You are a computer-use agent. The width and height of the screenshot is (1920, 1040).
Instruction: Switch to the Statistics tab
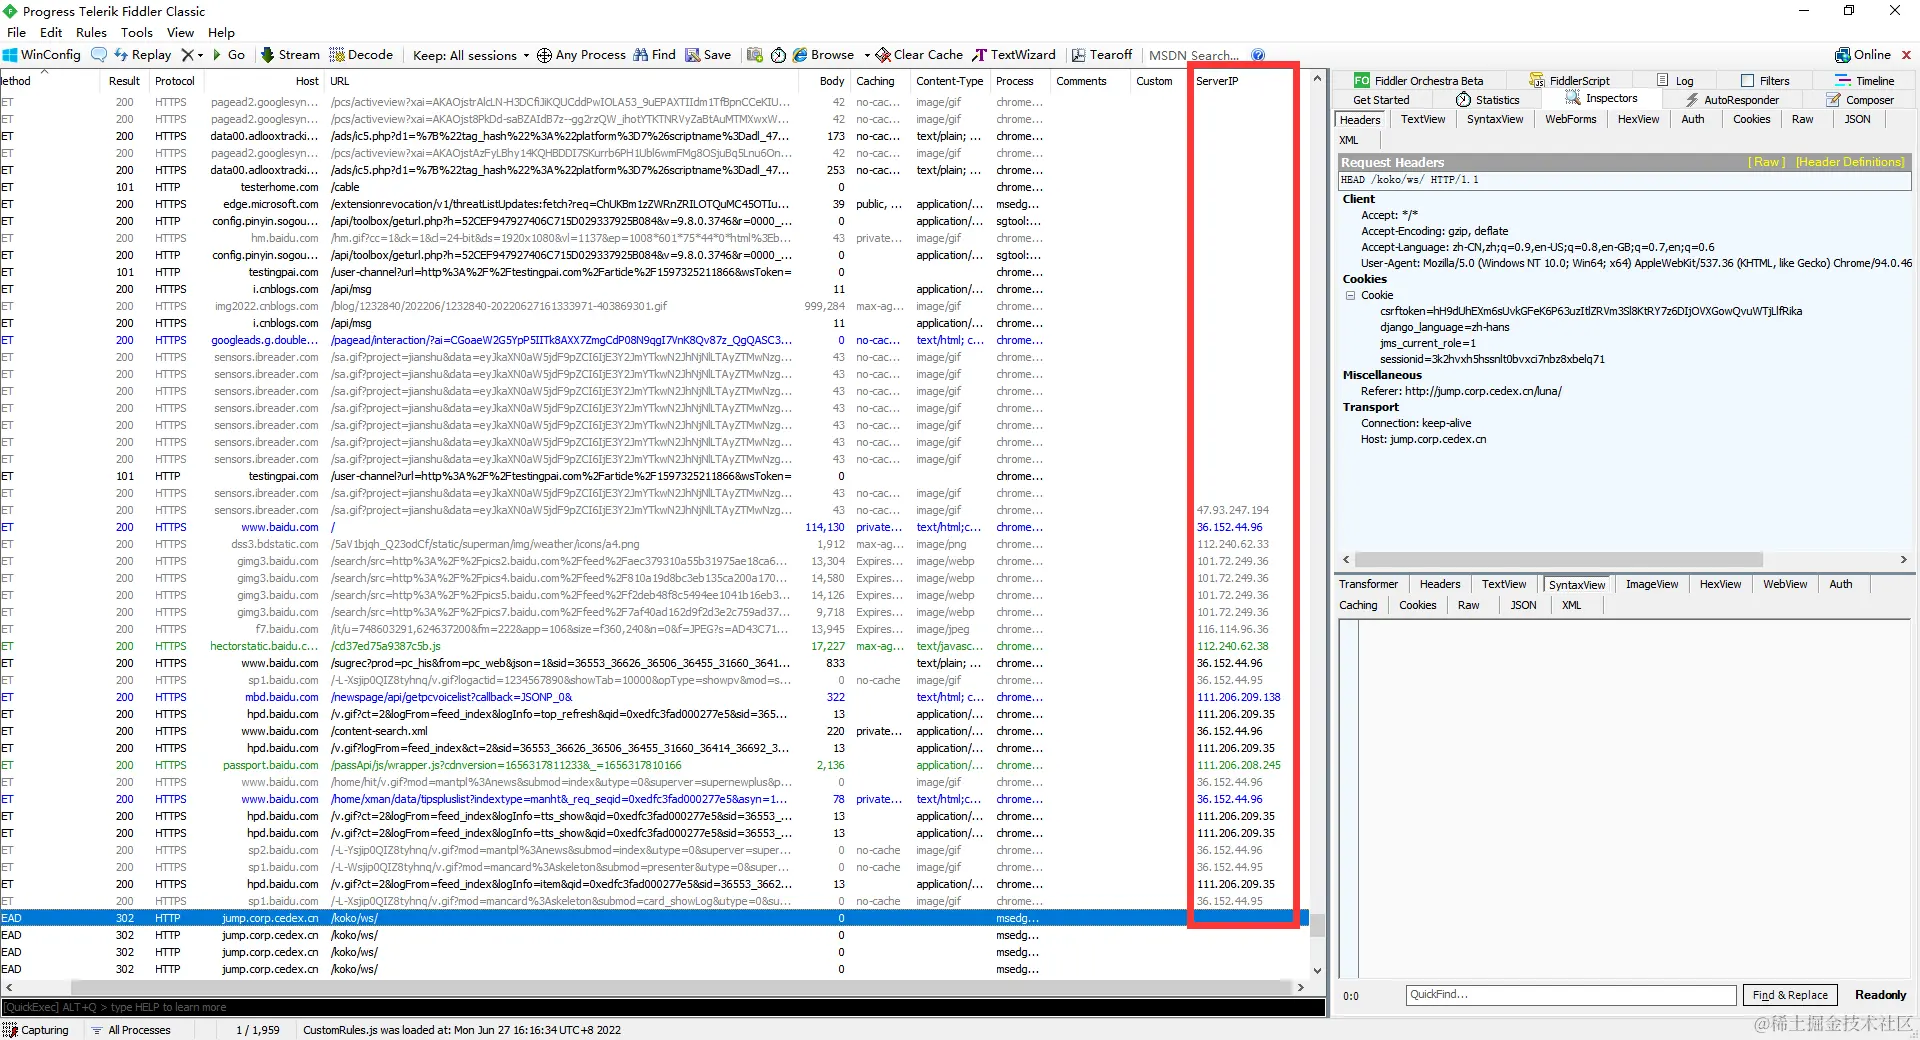tap(1488, 100)
